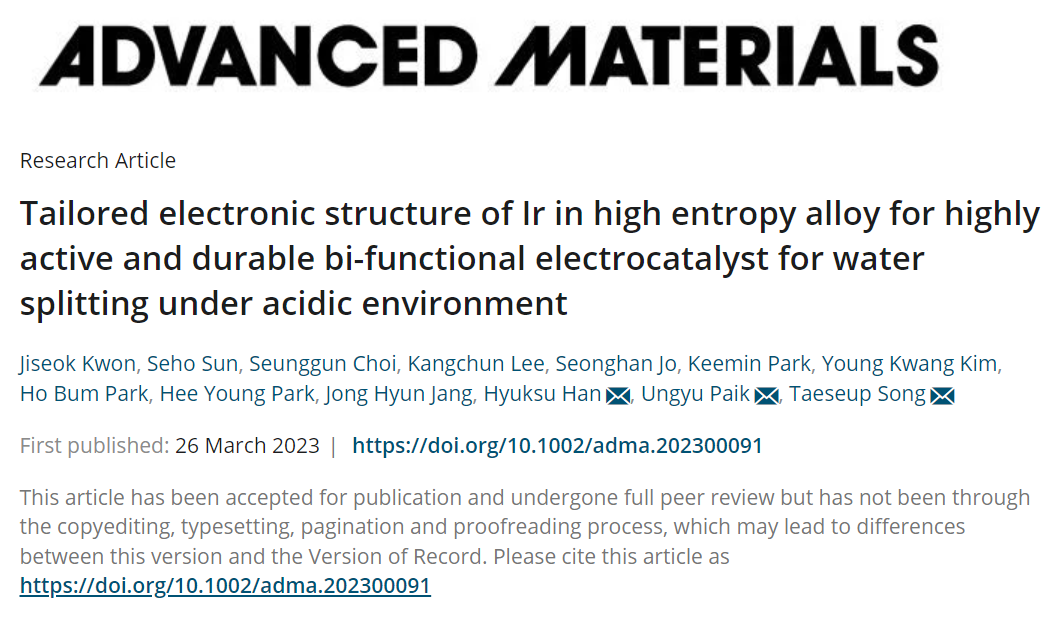Click the Young Kwang Kim author link
The image size is (1062, 634).
[x=909, y=364]
